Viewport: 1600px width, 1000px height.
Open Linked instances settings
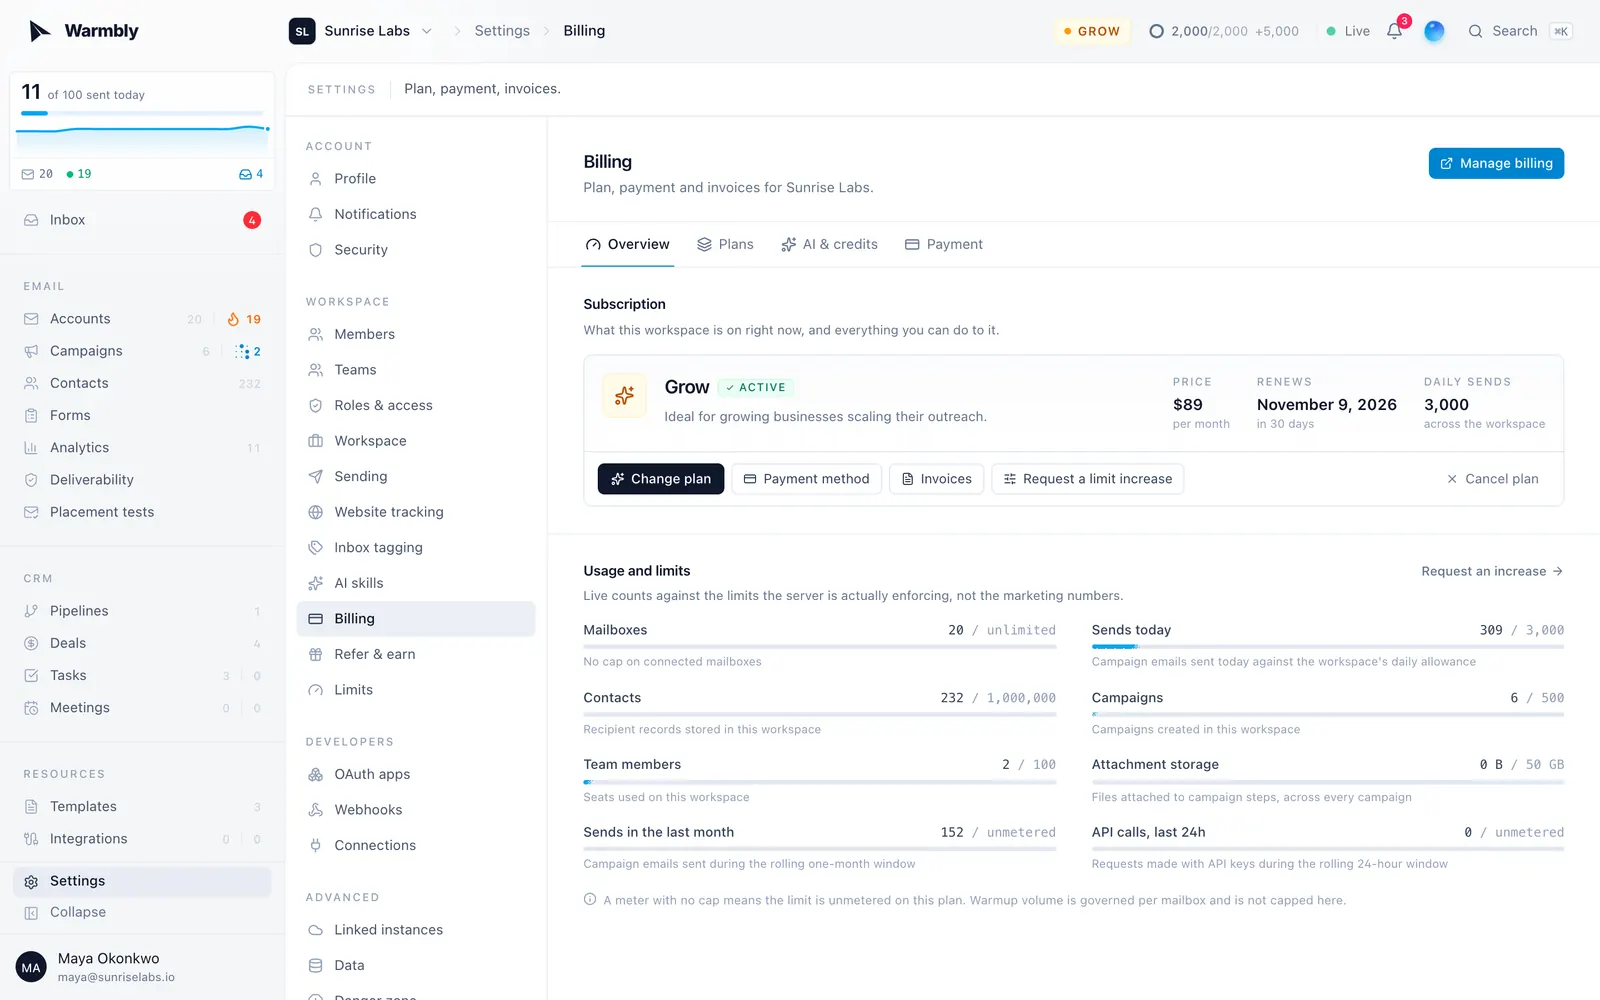pyautogui.click(x=416, y=930)
